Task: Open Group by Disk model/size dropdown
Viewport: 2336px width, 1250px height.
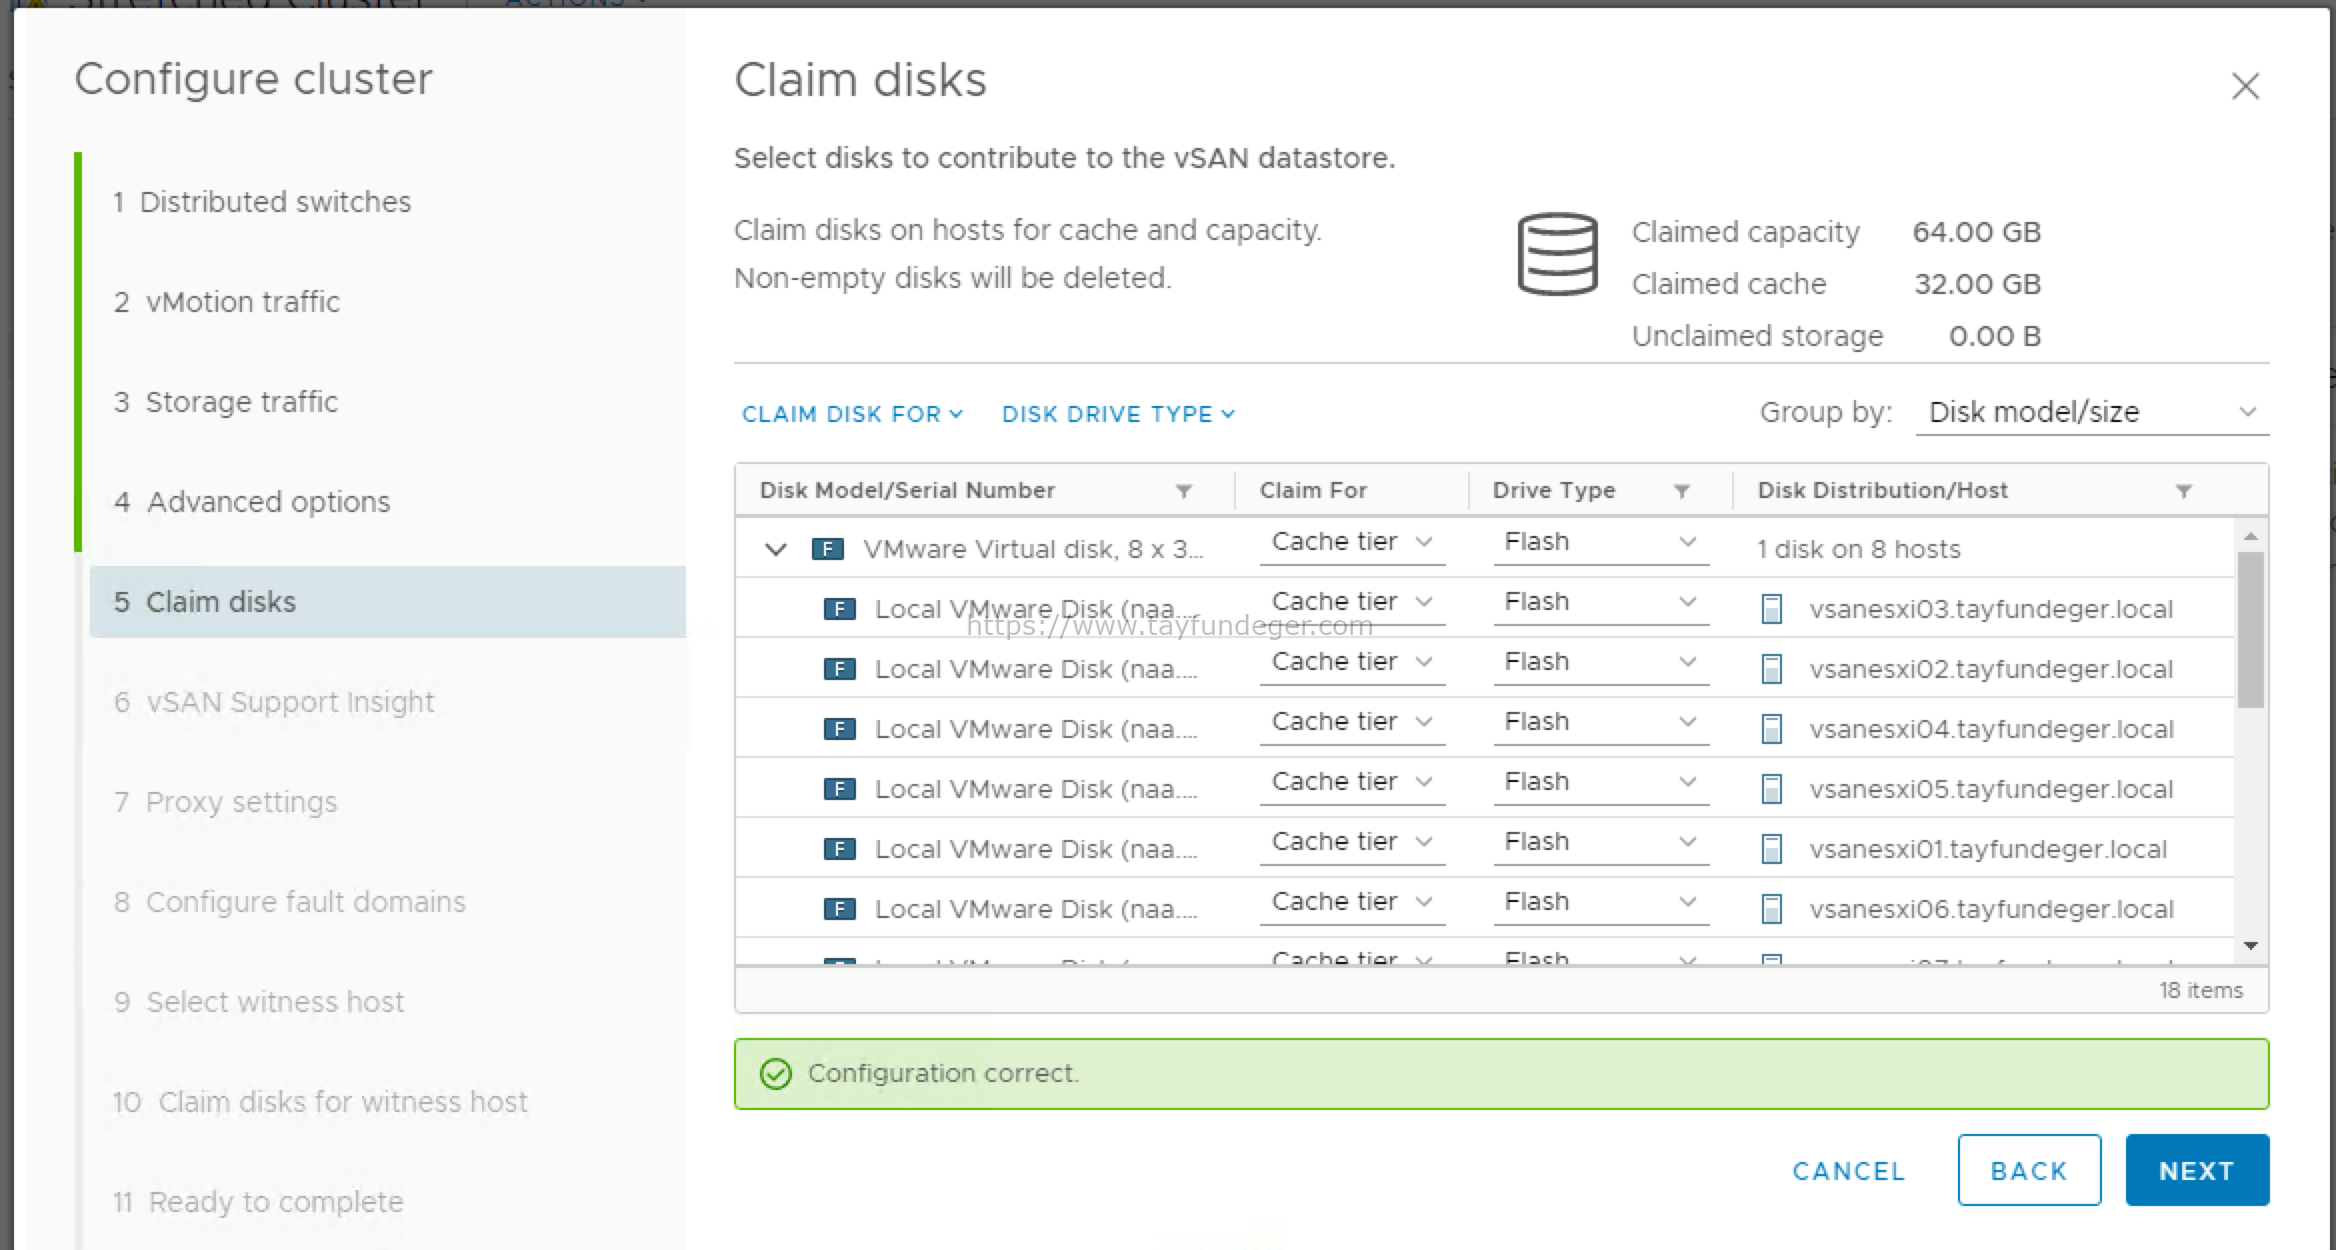Action: coord(2092,412)
